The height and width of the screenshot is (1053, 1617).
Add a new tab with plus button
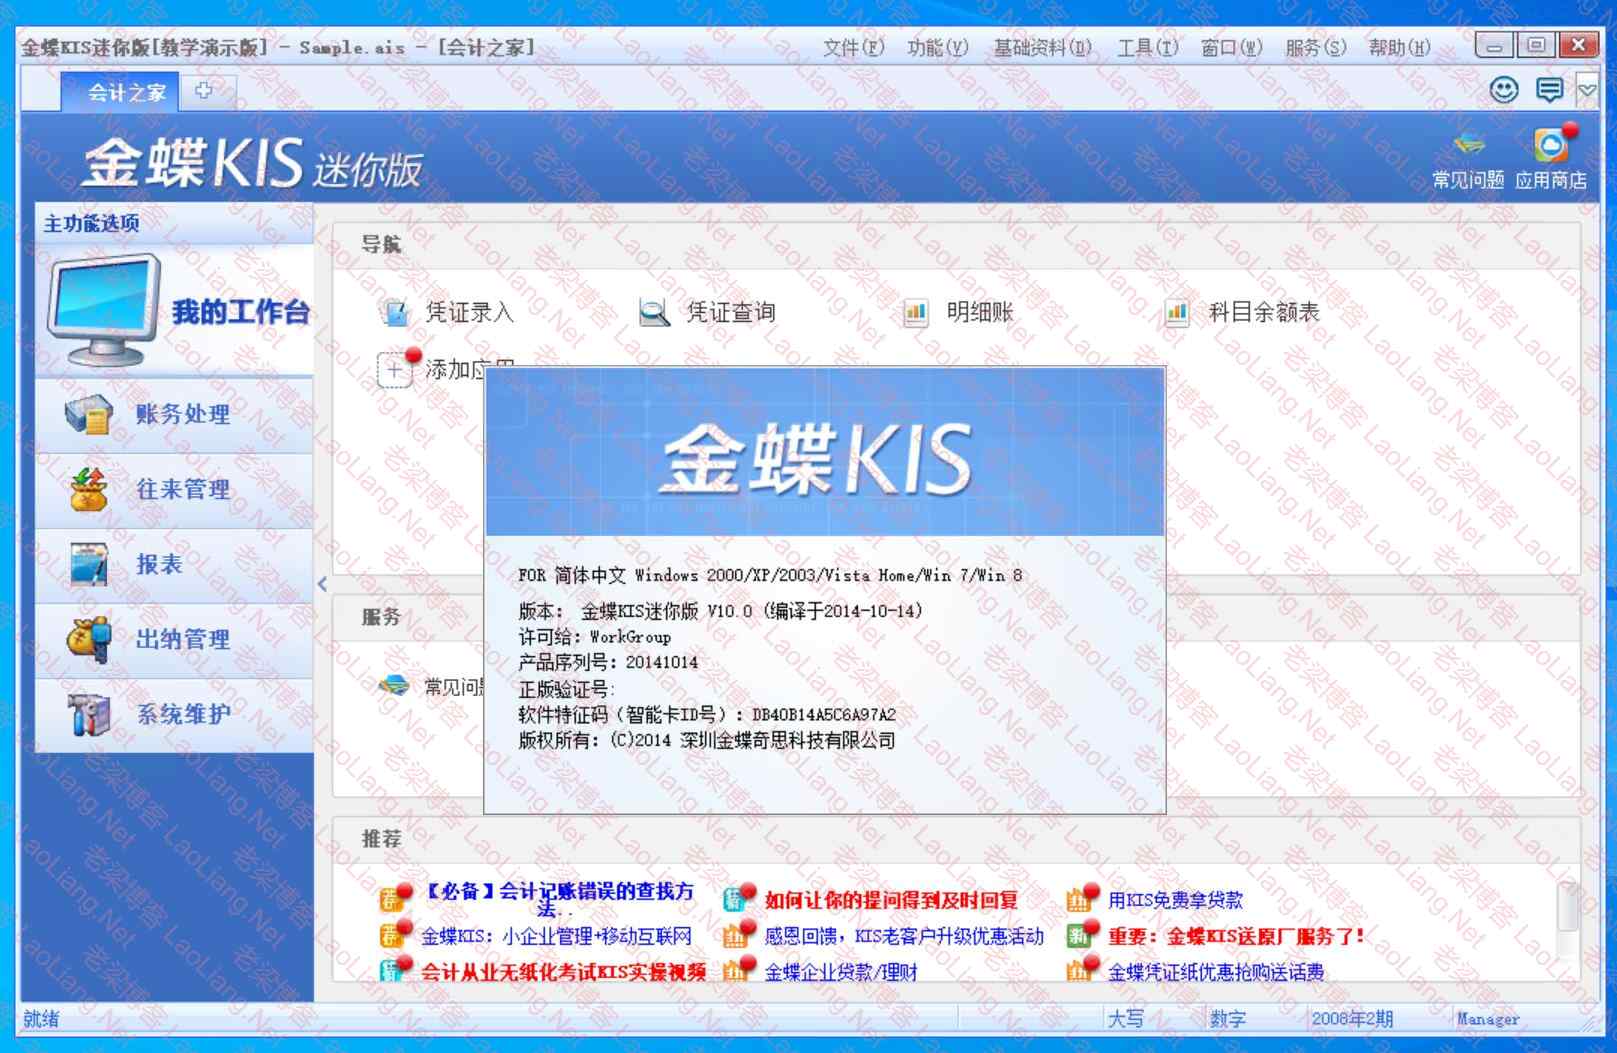pos(204,91)
